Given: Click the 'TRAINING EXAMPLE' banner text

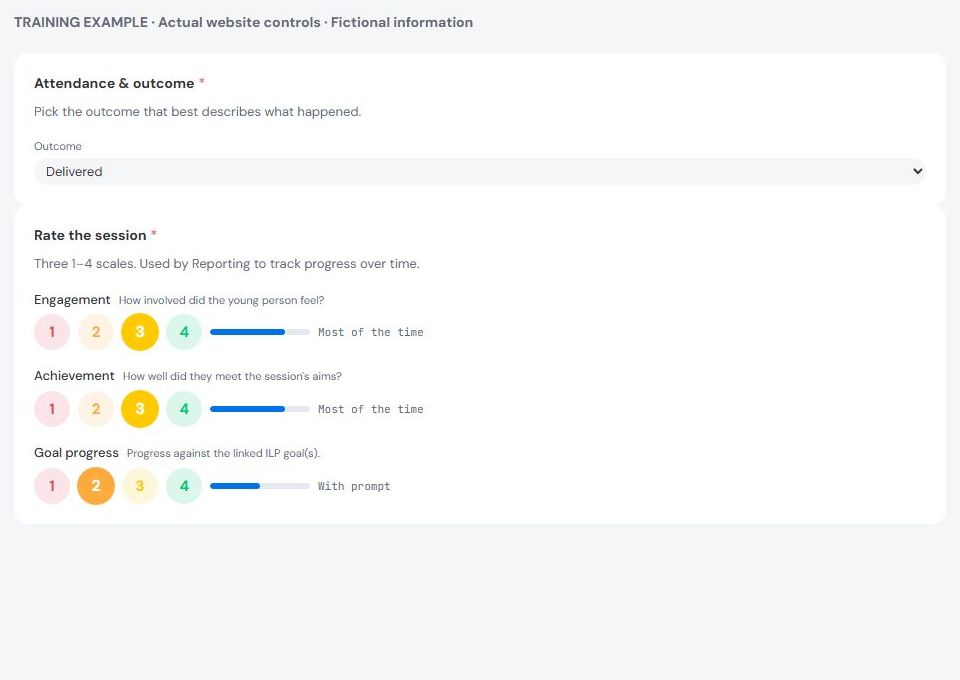Looking at the screenshot, I should tap(243, 23).
